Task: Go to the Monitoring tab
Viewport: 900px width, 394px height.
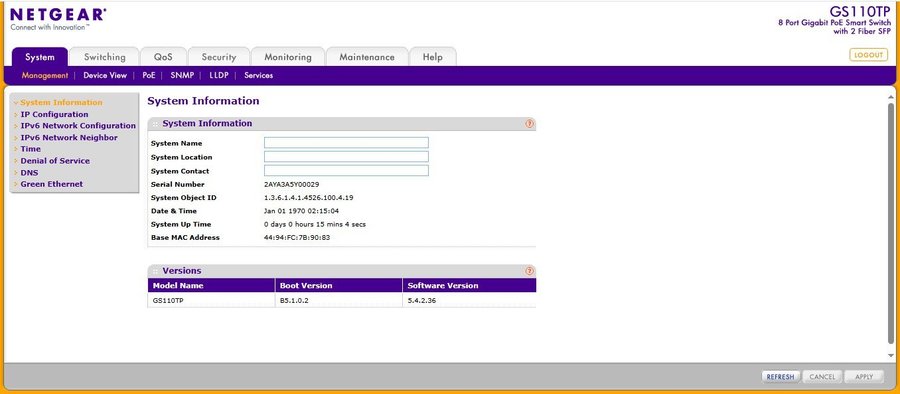Action: [x=288, y=57]
